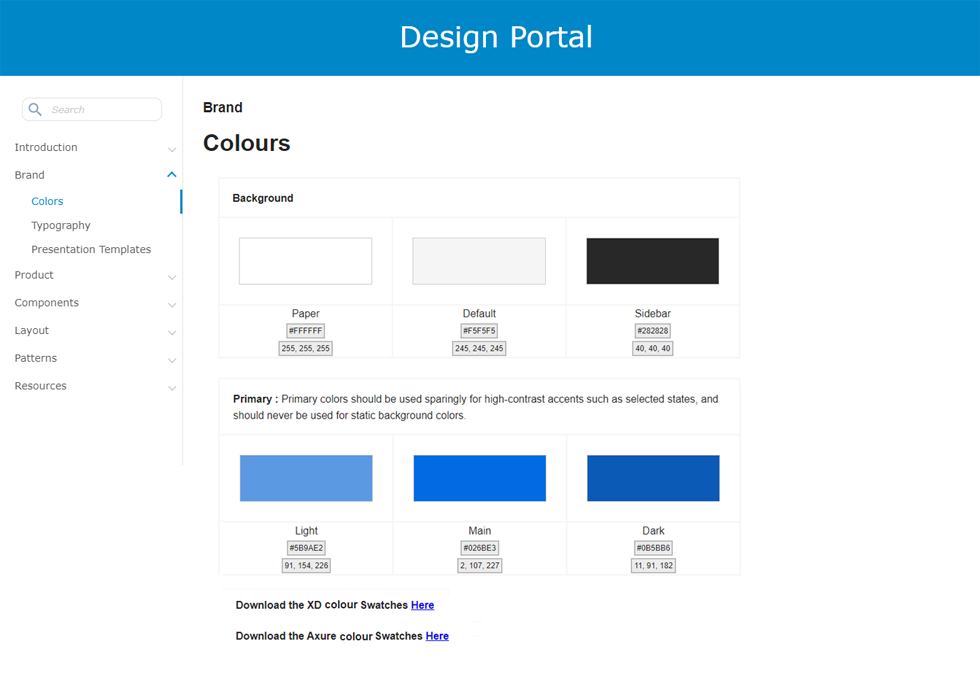Click the Primary Light colour swatch
The width and height of the screenshot is (980, 687).
coord(306,478)
